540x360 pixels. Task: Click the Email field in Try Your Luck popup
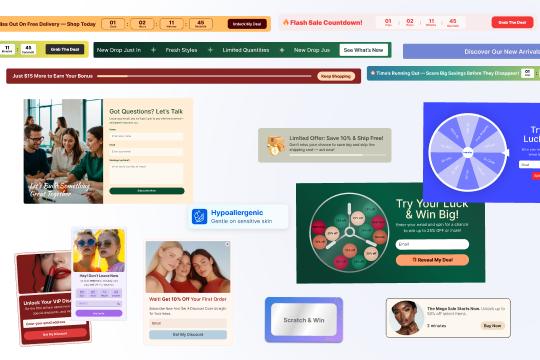pos(432,244)
